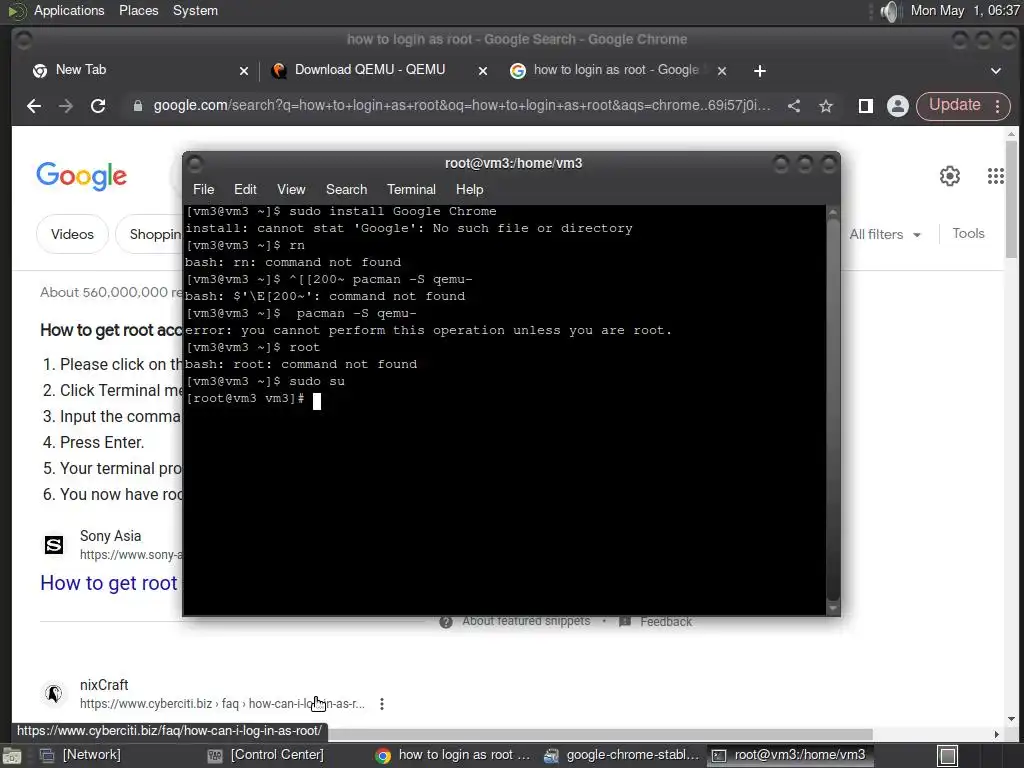Viewport: 1024px width, 768px height.
Task: Click the Update button in Chrome
Action: point(955,105)
